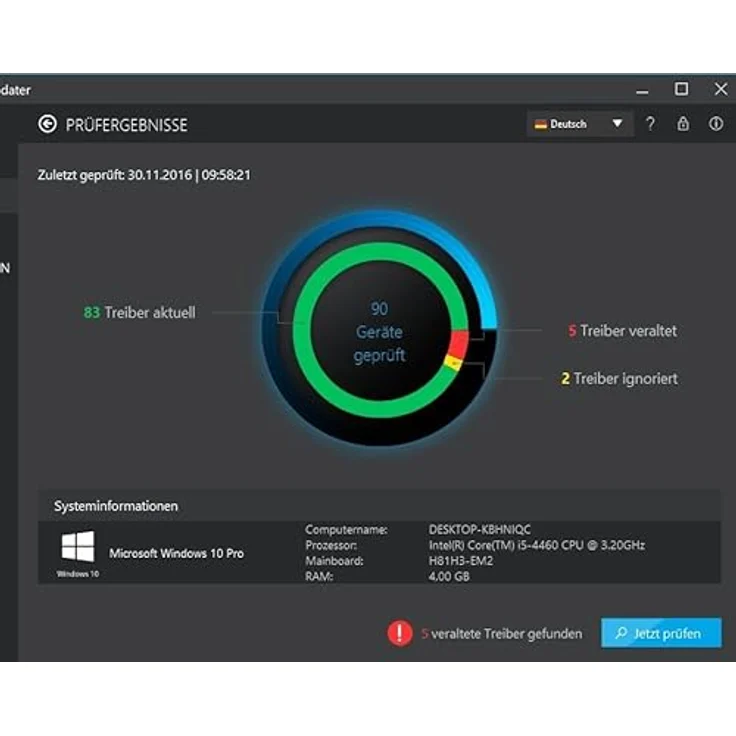736x736 pixels.
Task: Click RAM value 4,00 GB
Action: tap(449, 576)
